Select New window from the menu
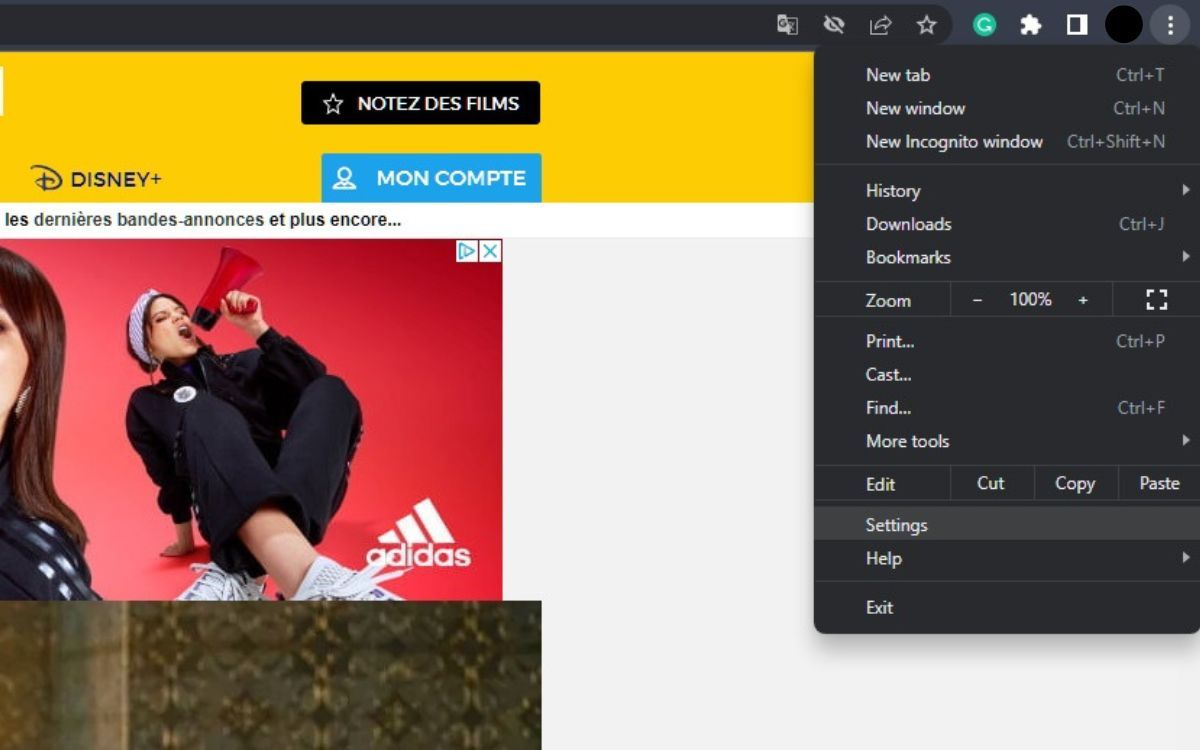Image resolution: width=1200 pixels, height=750 pixels. [x=1007, y=108]
